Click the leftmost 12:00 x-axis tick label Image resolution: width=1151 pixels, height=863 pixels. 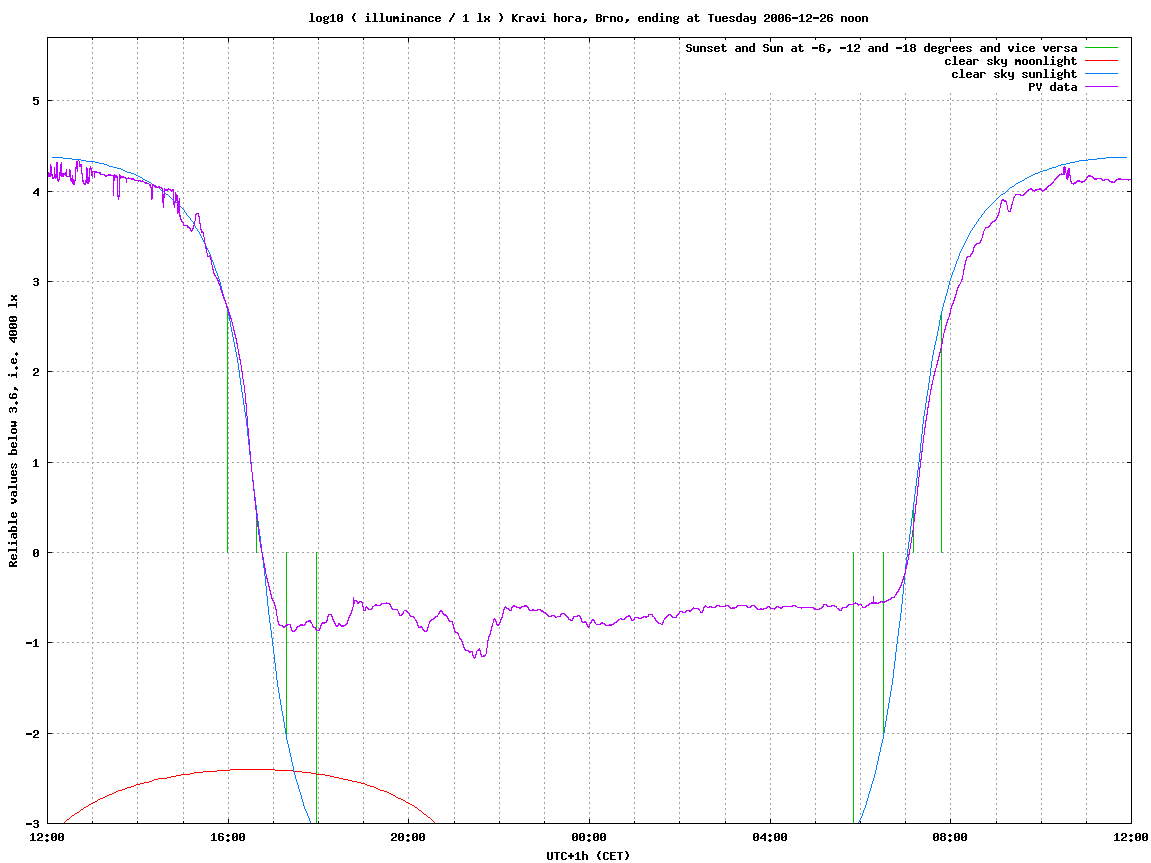pos(47,837)
